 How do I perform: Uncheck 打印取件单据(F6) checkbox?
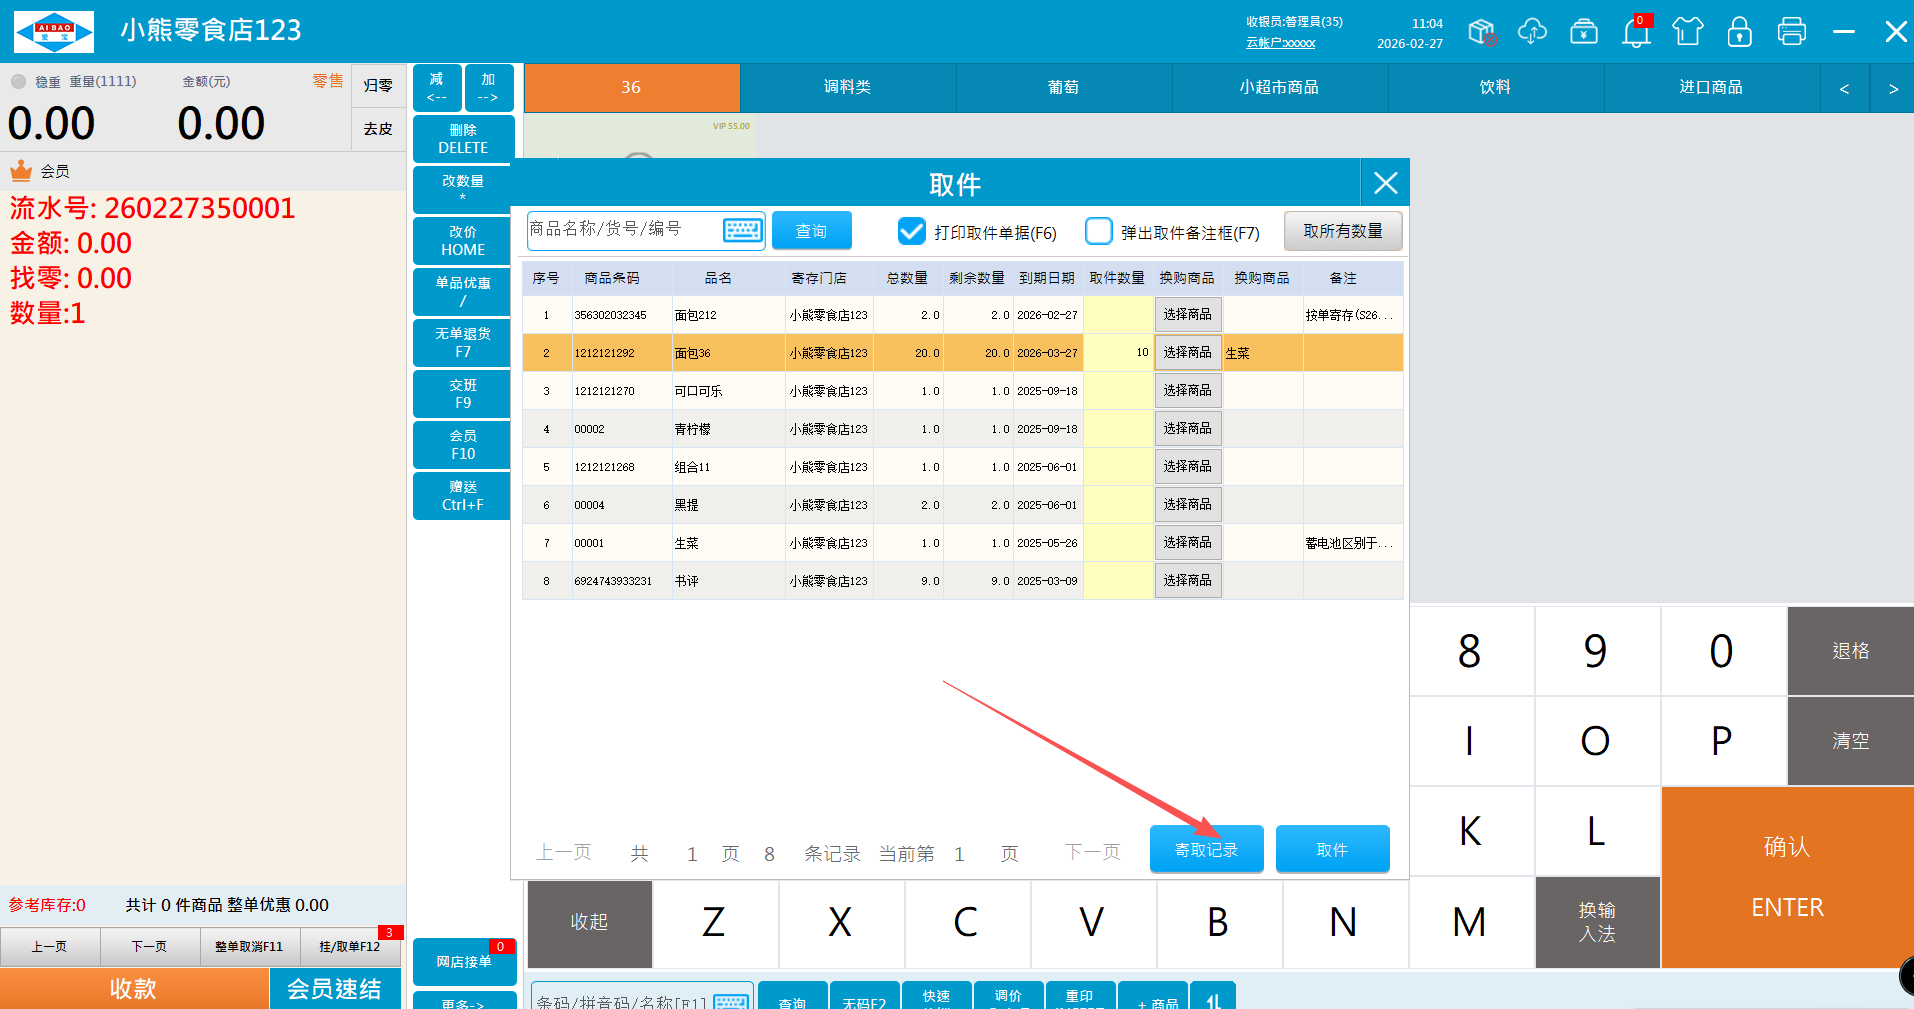click(x=911, y=232)
